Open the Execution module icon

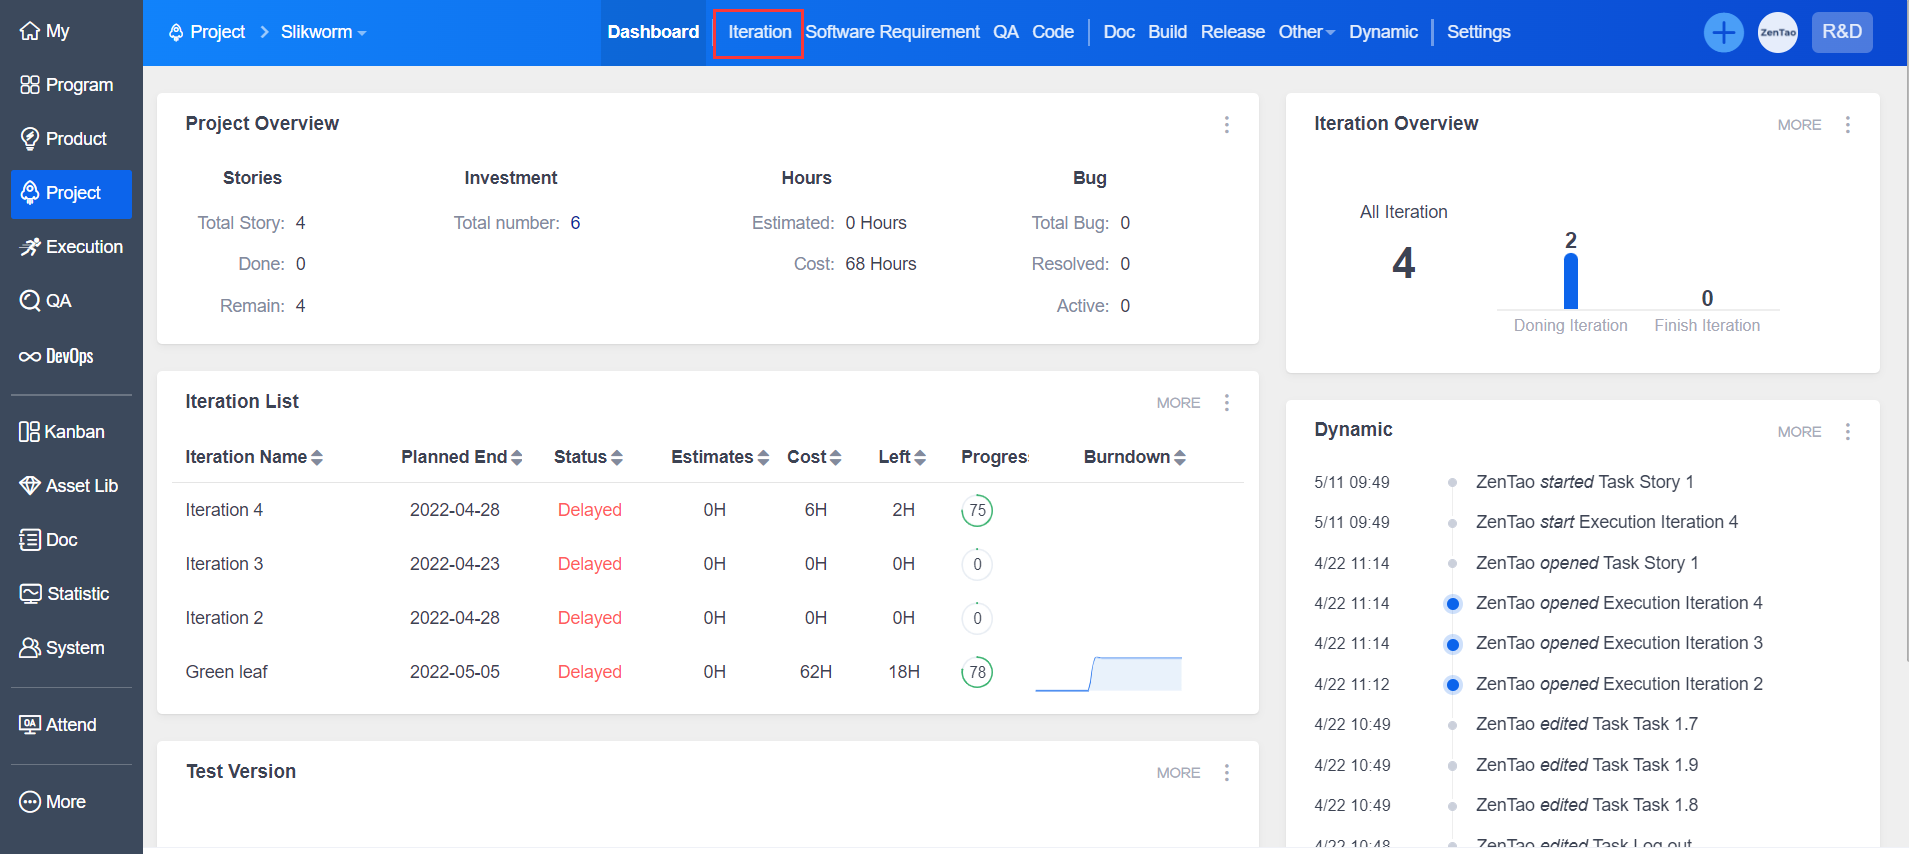tap(30, 247)
